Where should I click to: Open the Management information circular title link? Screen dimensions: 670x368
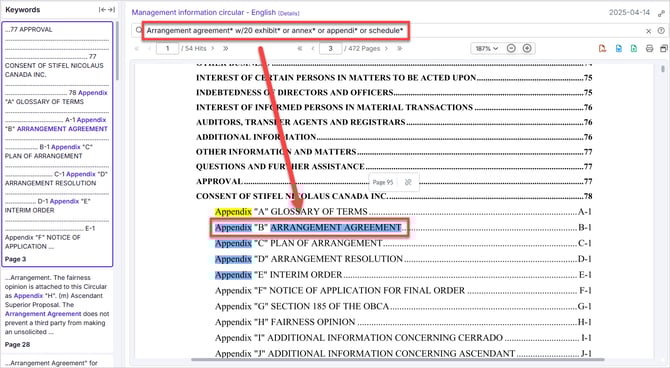(x=203, y=12)
